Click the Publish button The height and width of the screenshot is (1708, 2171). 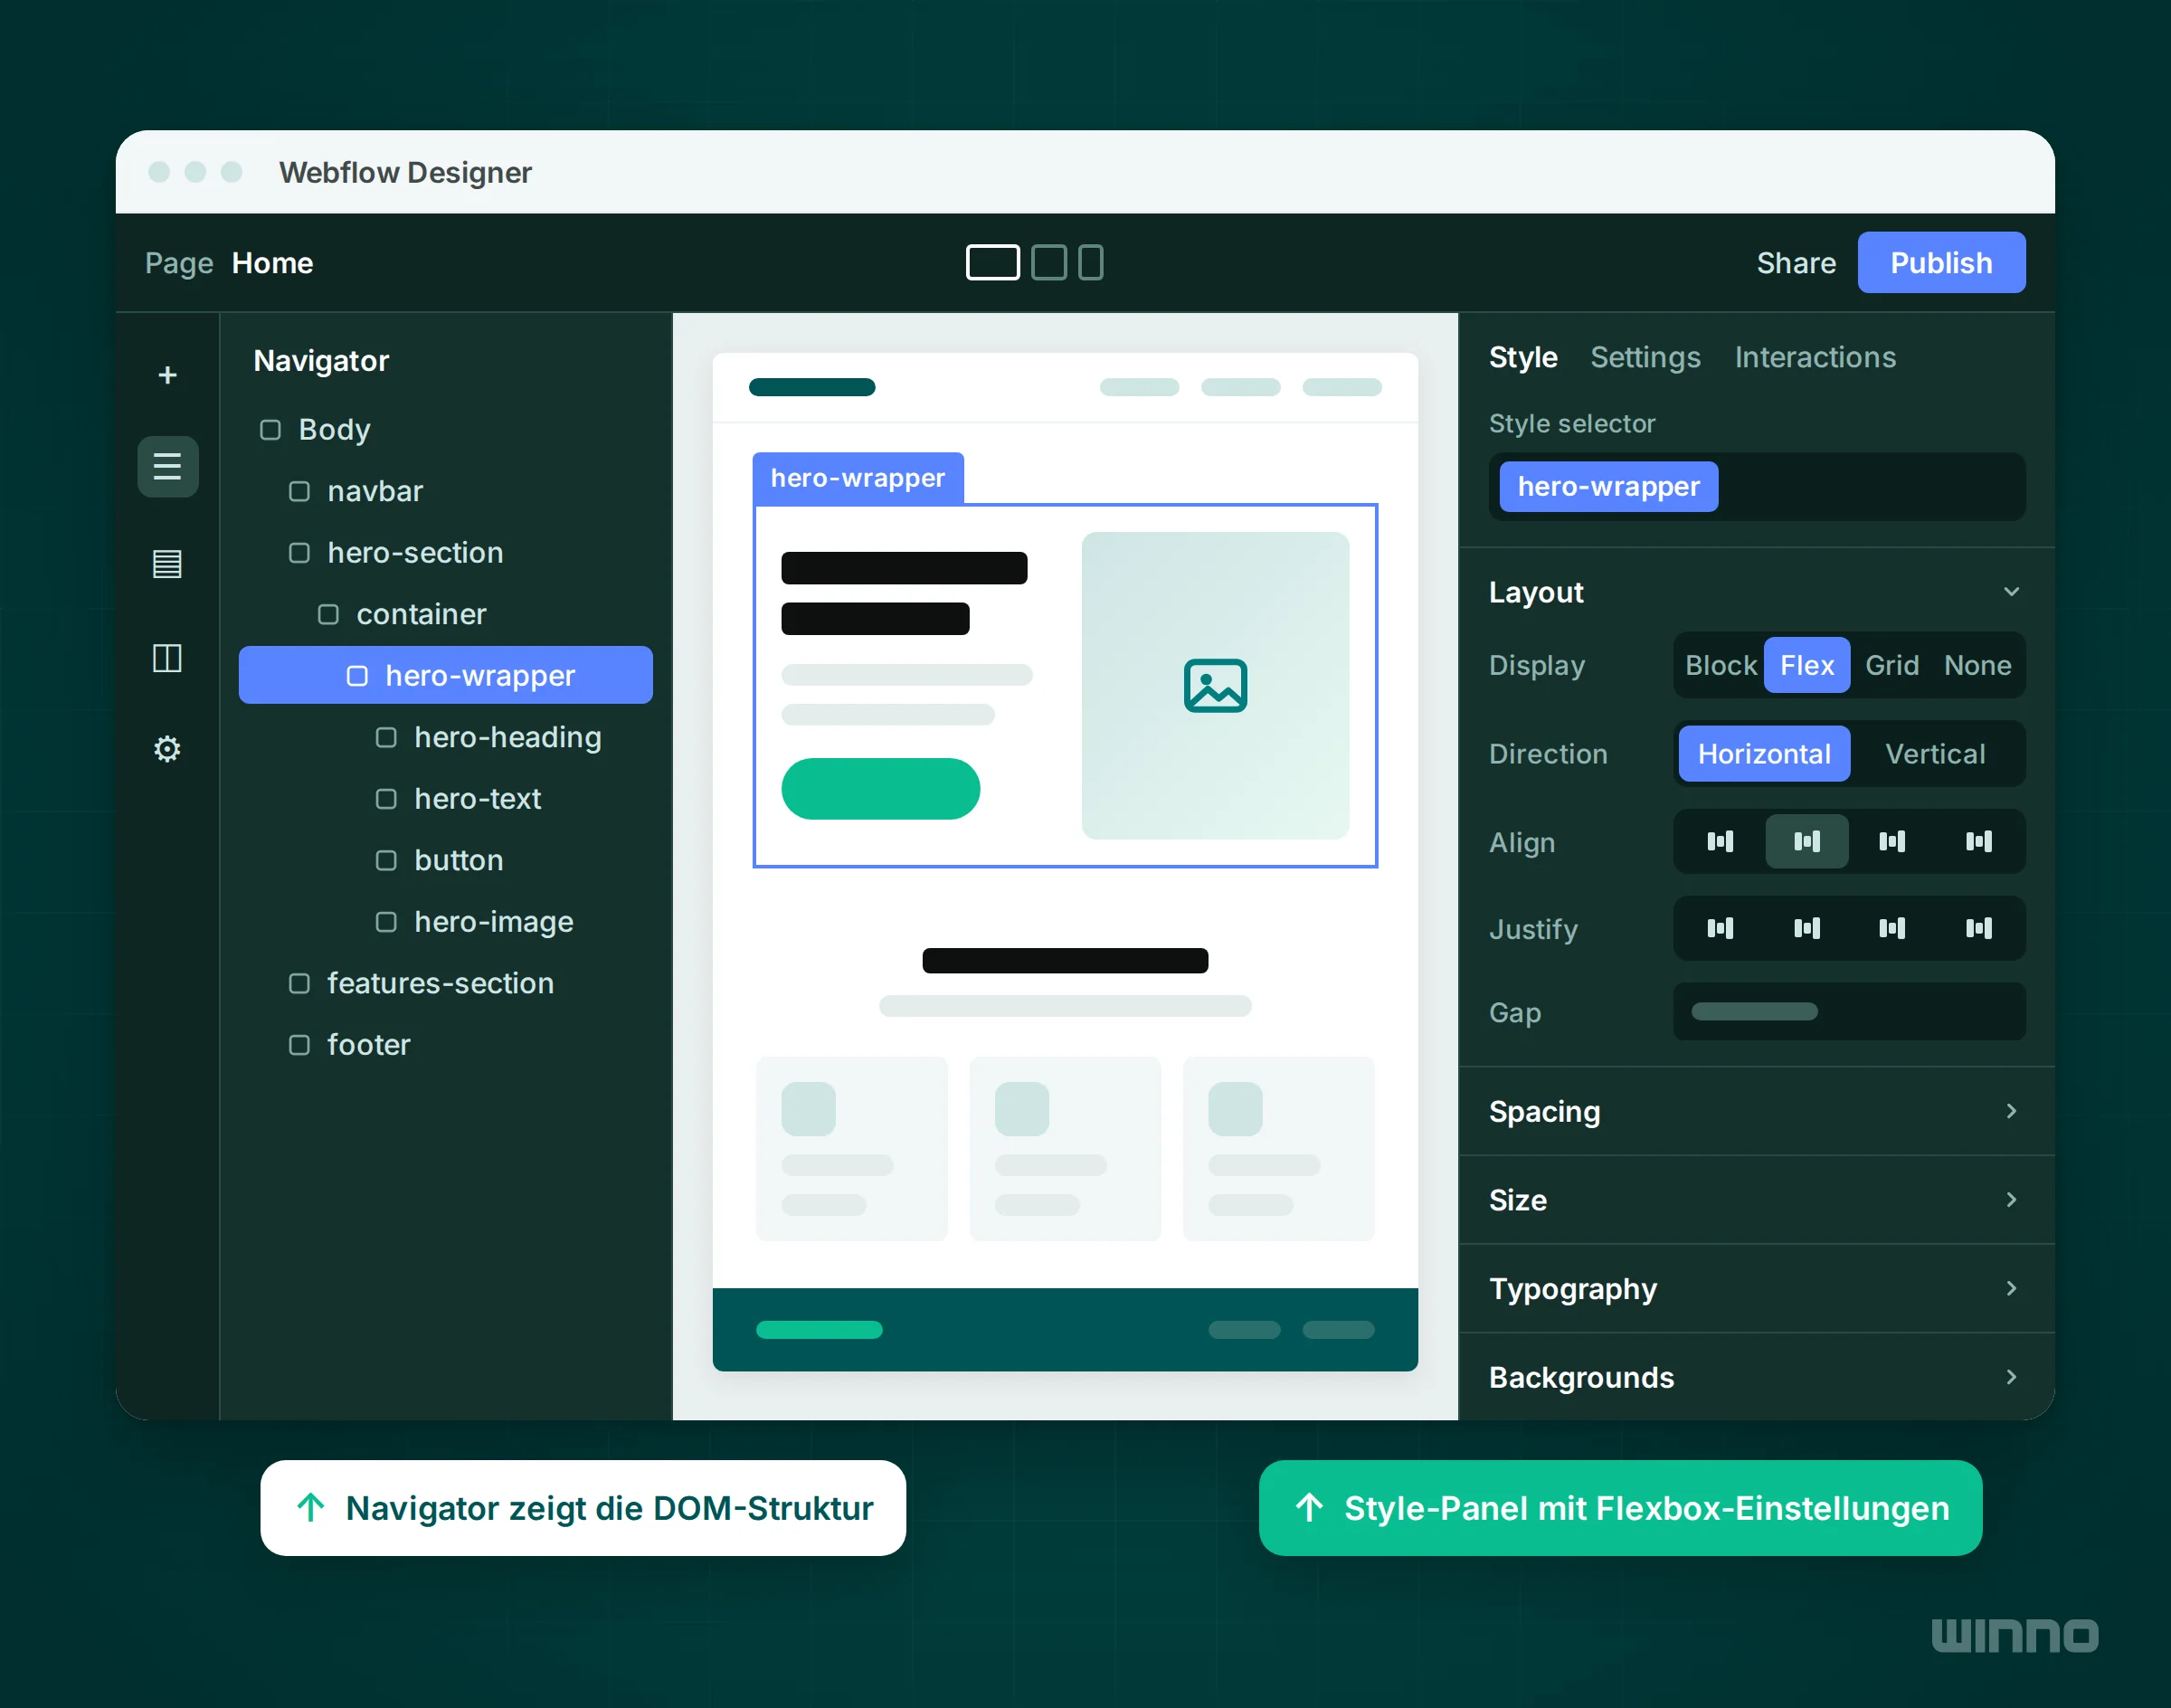1941,262
